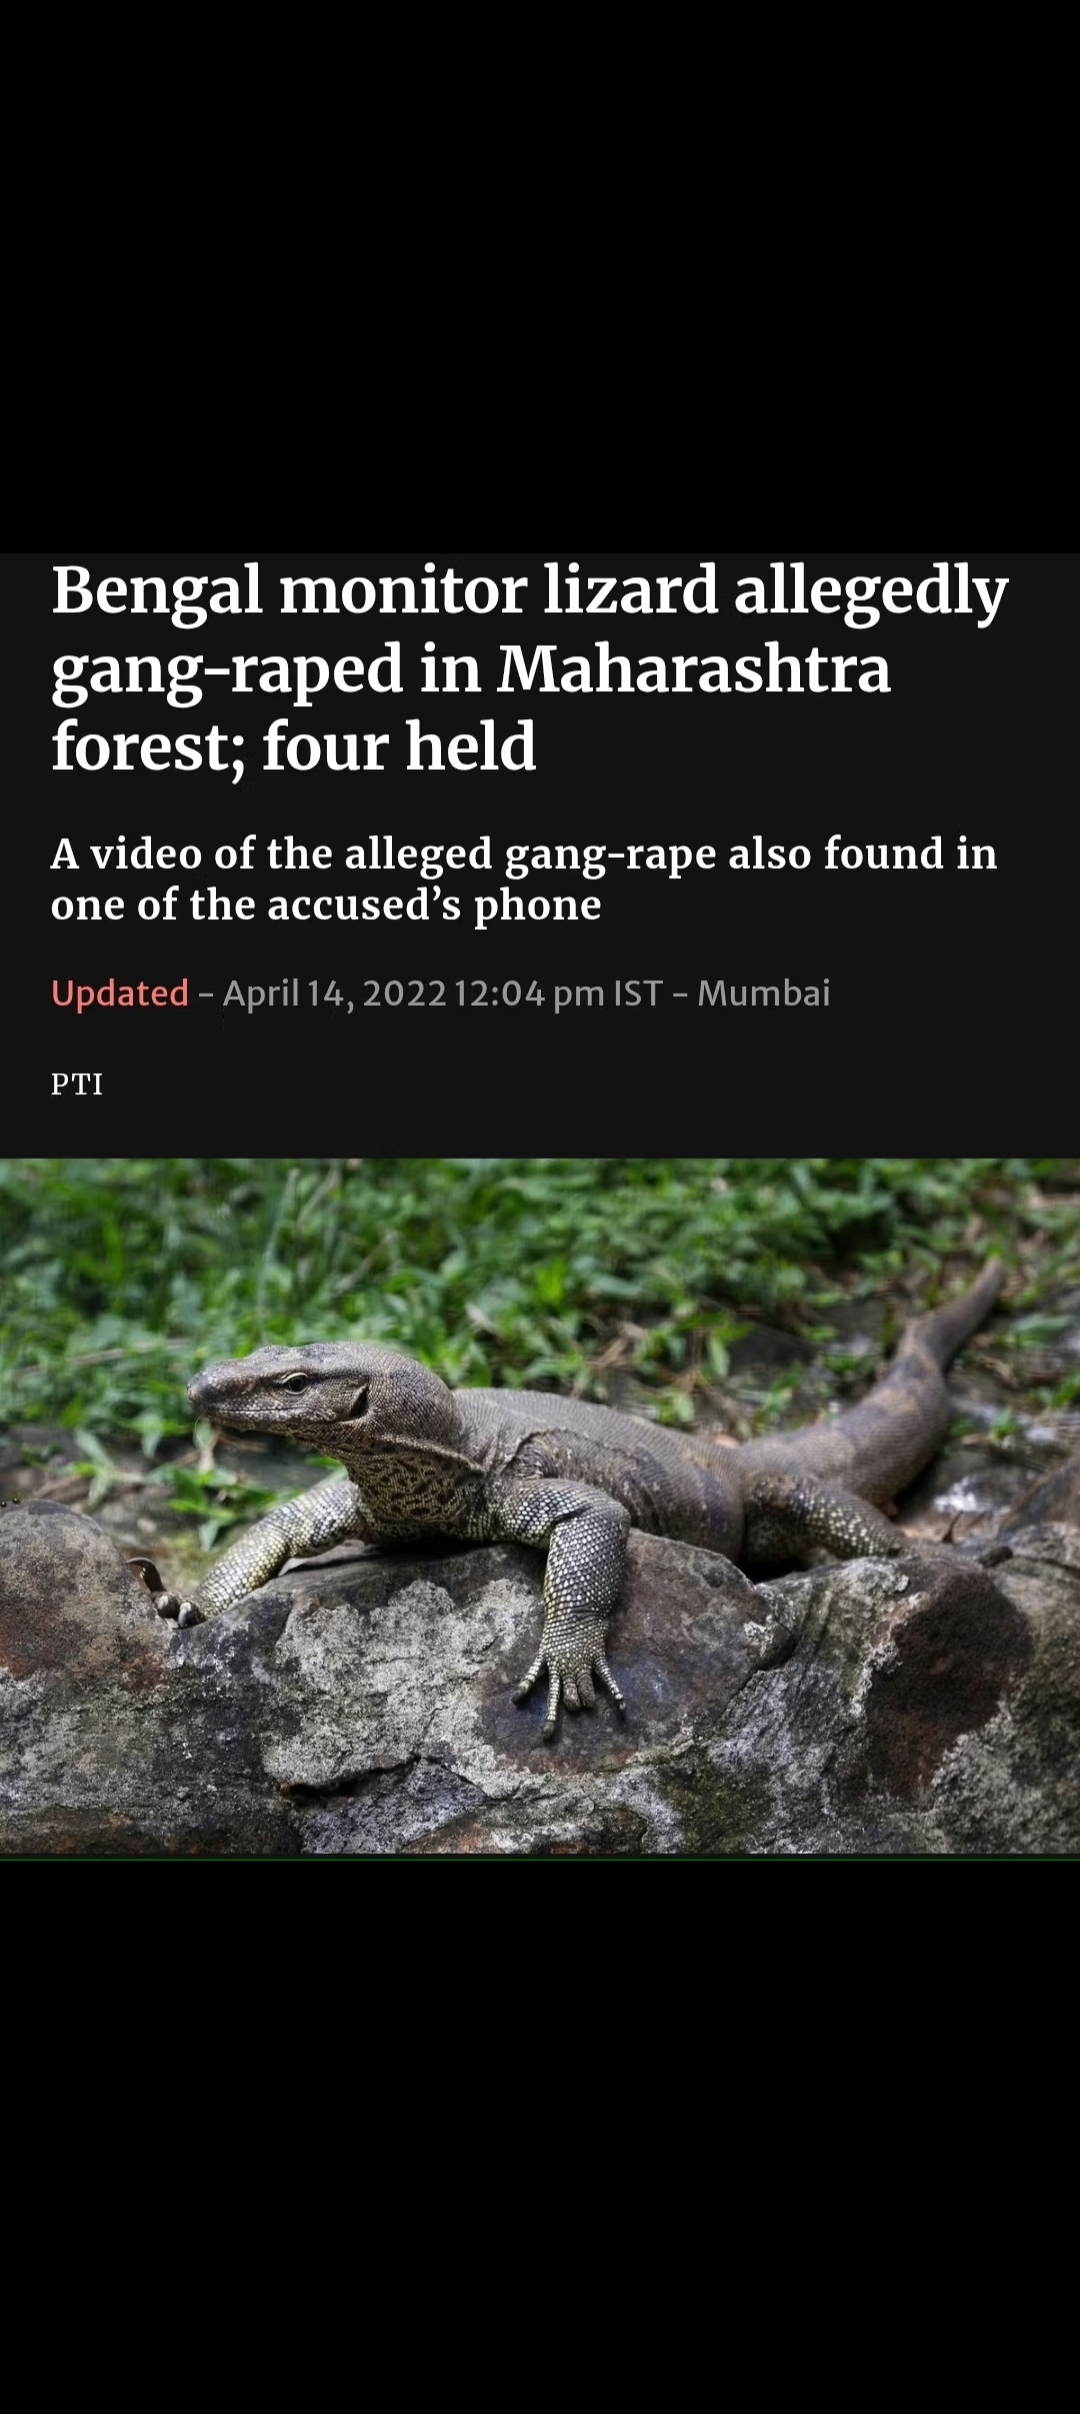The height and width of the screenshot is (2414, 1080).
Task: Click the lizard's eye in the photo
Action: 294,1383
